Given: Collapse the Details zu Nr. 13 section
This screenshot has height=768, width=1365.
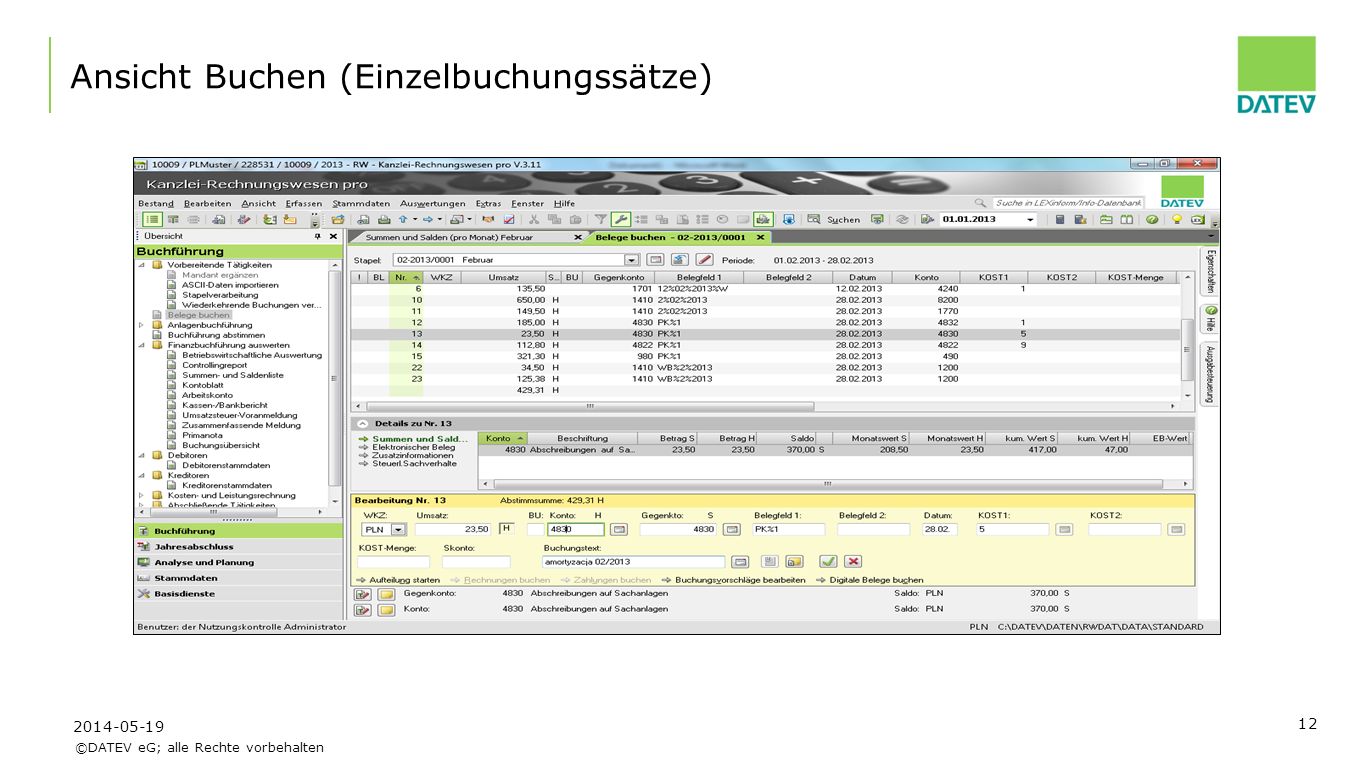Looking at the screenshot, I should pos(363,423).
